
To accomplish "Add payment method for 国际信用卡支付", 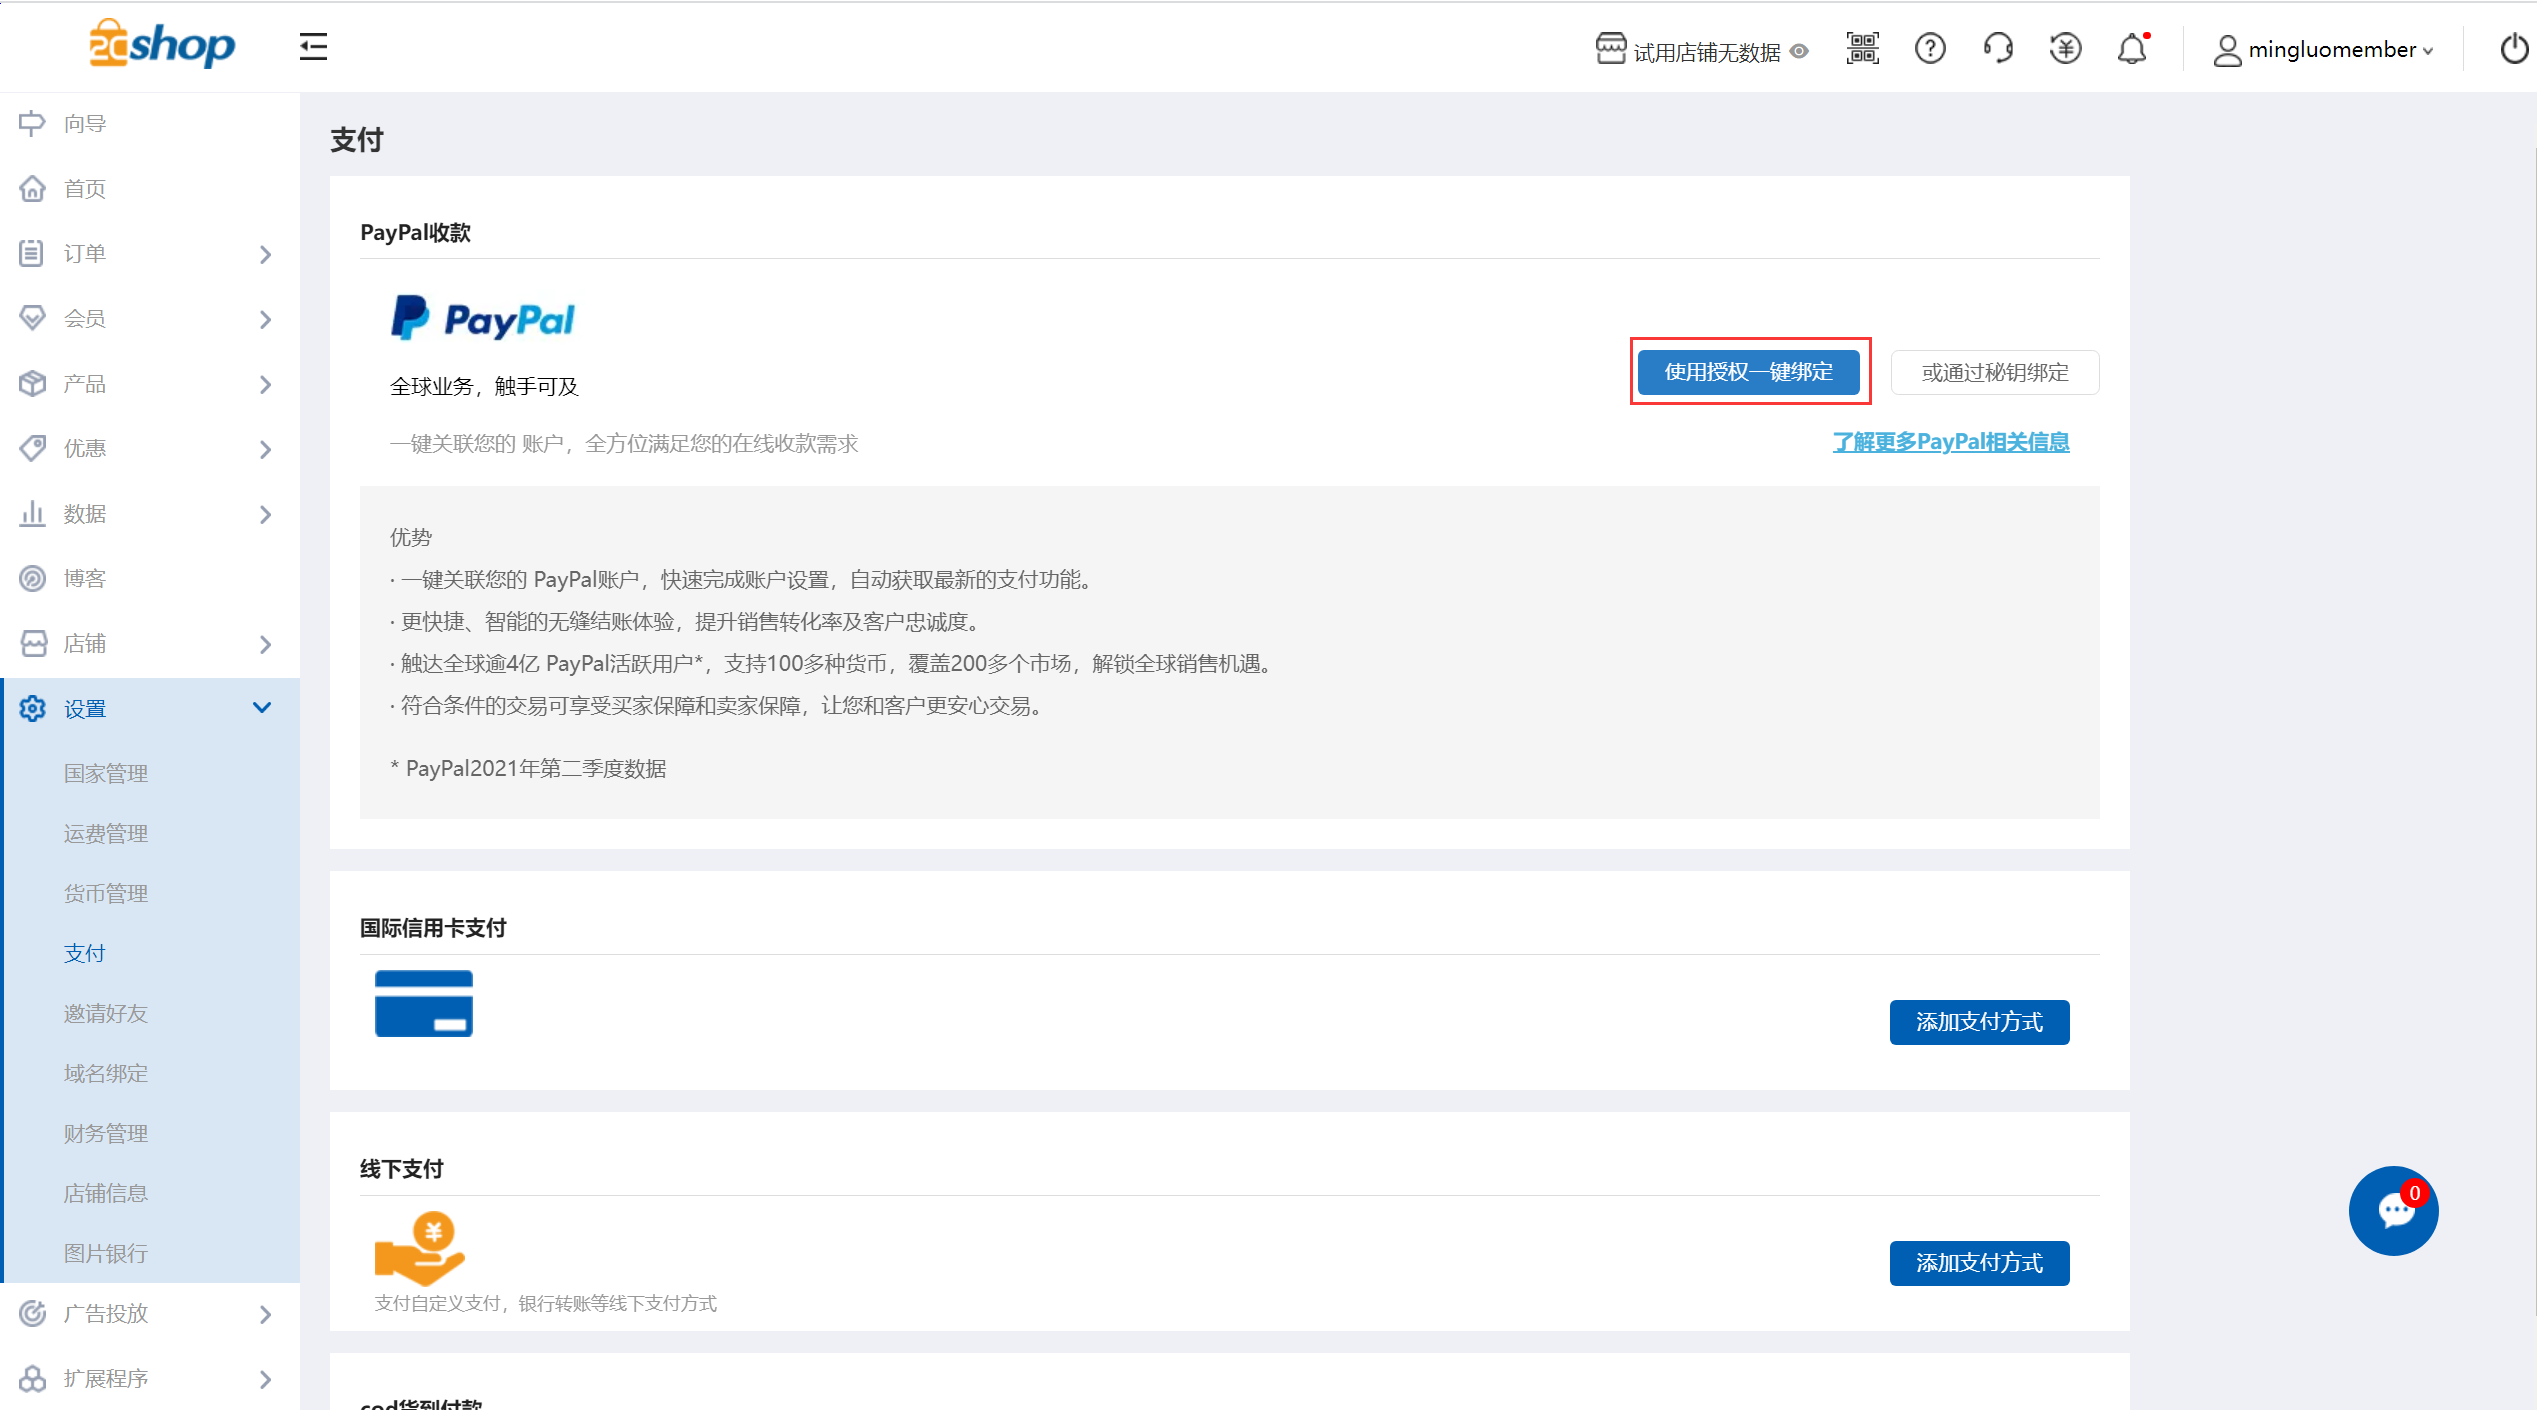I will [x=1979, y=1022].
